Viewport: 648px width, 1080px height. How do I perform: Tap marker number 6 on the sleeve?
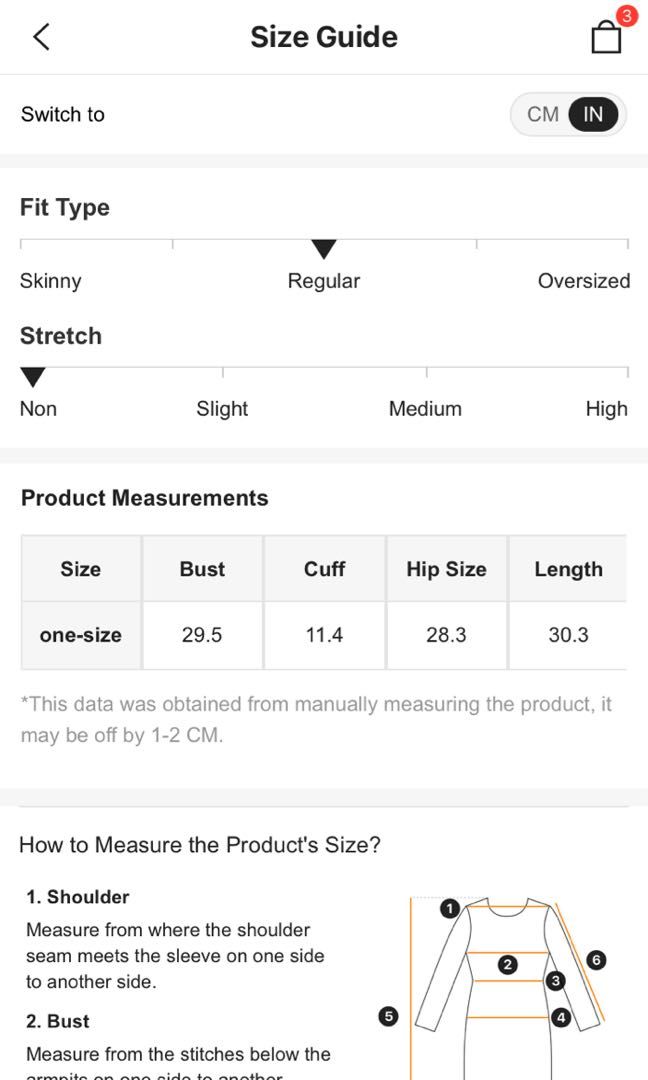point(596,959)
